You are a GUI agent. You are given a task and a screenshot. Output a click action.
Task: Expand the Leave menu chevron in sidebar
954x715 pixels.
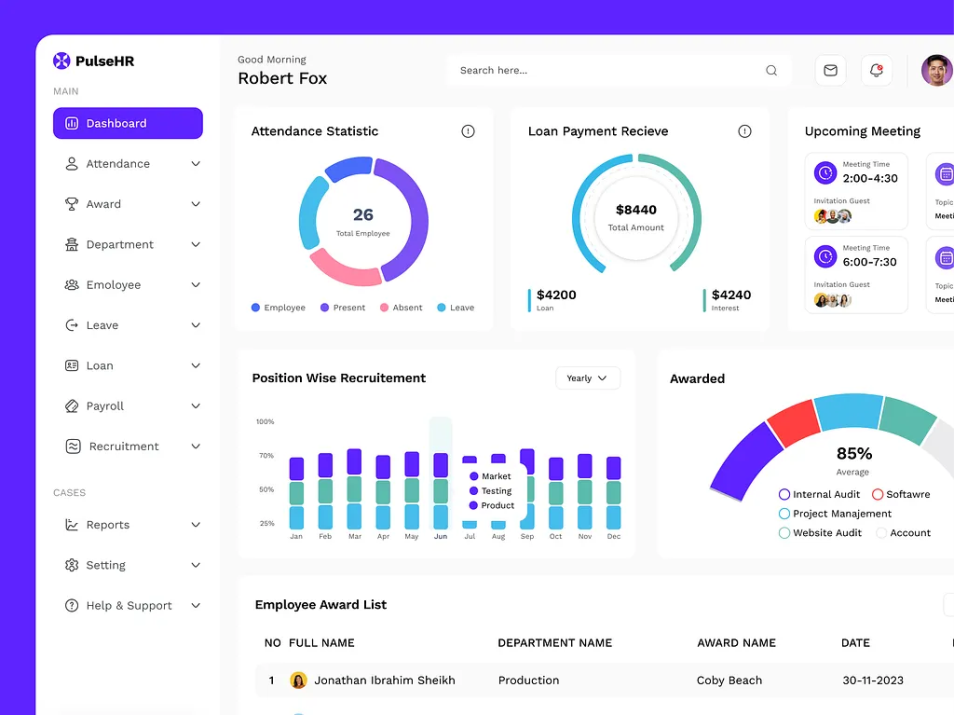pyautogui.click(x=196, y=325)
